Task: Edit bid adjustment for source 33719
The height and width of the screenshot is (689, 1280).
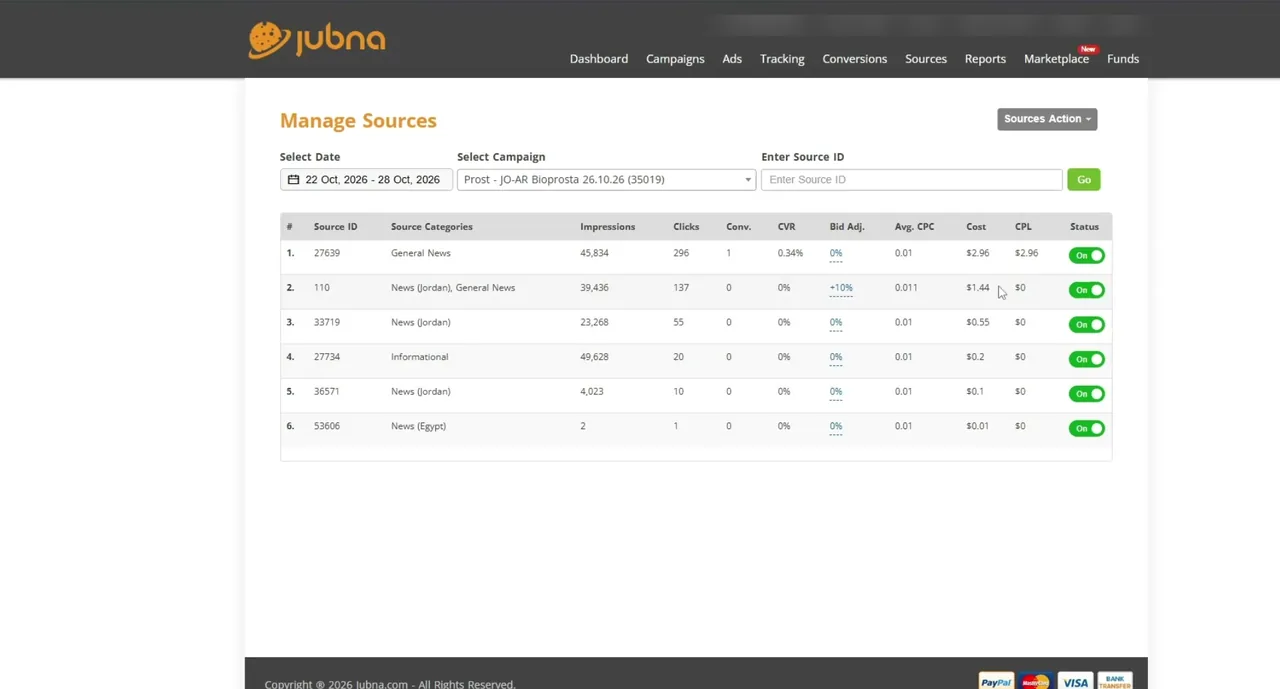Action: pos(836,323)
